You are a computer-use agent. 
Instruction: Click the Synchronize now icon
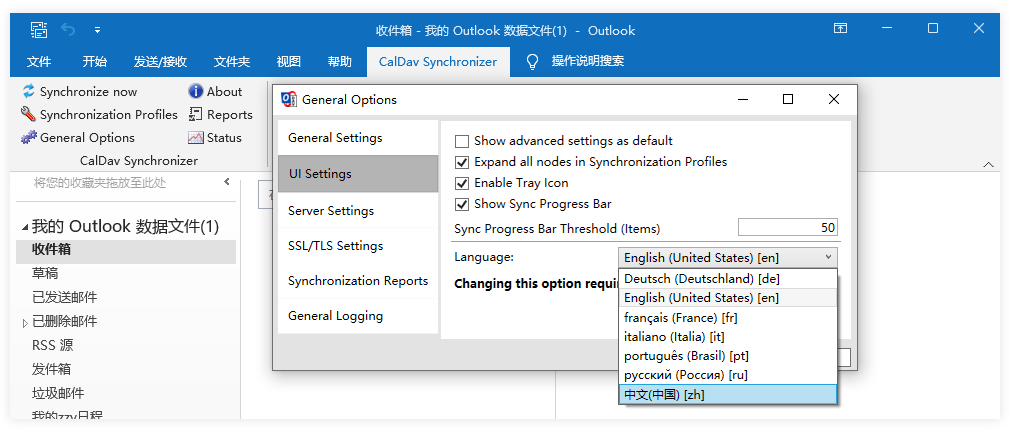(28, 91)
